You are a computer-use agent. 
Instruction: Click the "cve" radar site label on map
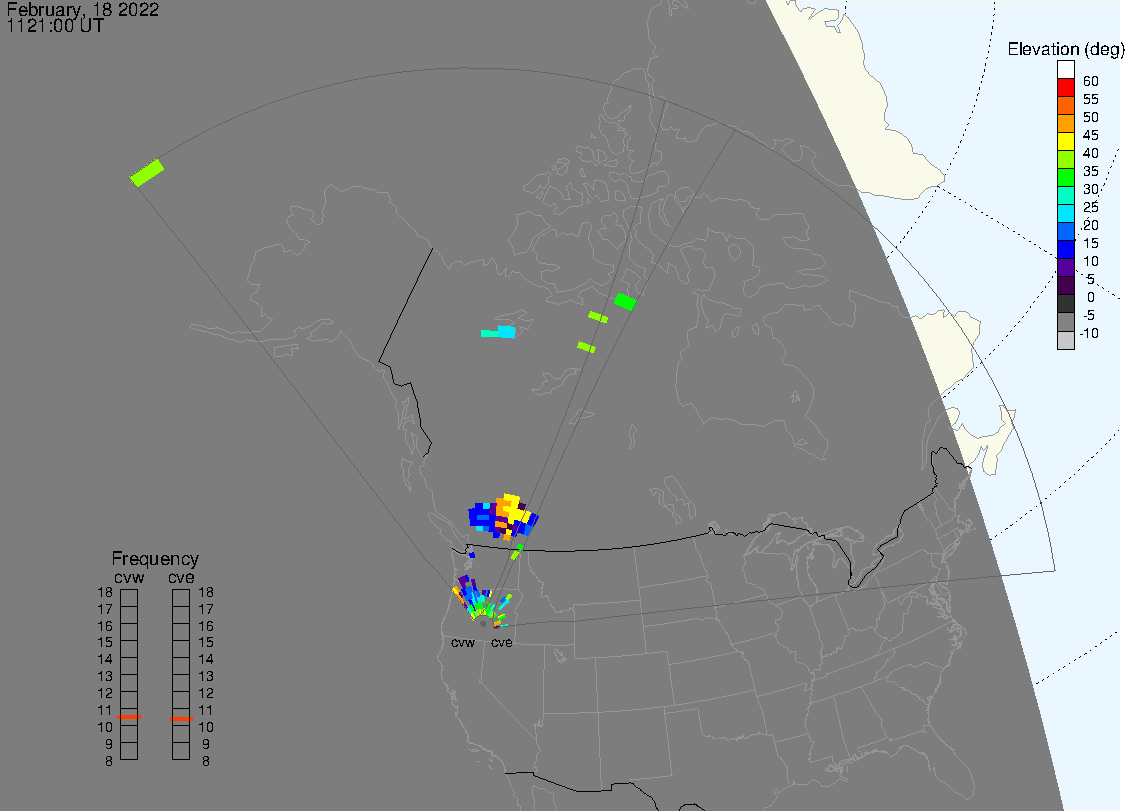[502, 642]
